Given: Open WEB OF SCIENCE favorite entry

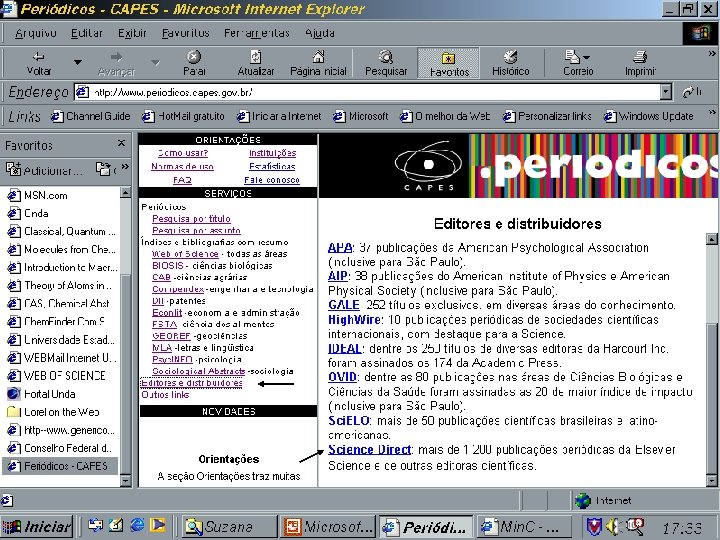Looking at the screenshot, I should (x=64, y=376).
